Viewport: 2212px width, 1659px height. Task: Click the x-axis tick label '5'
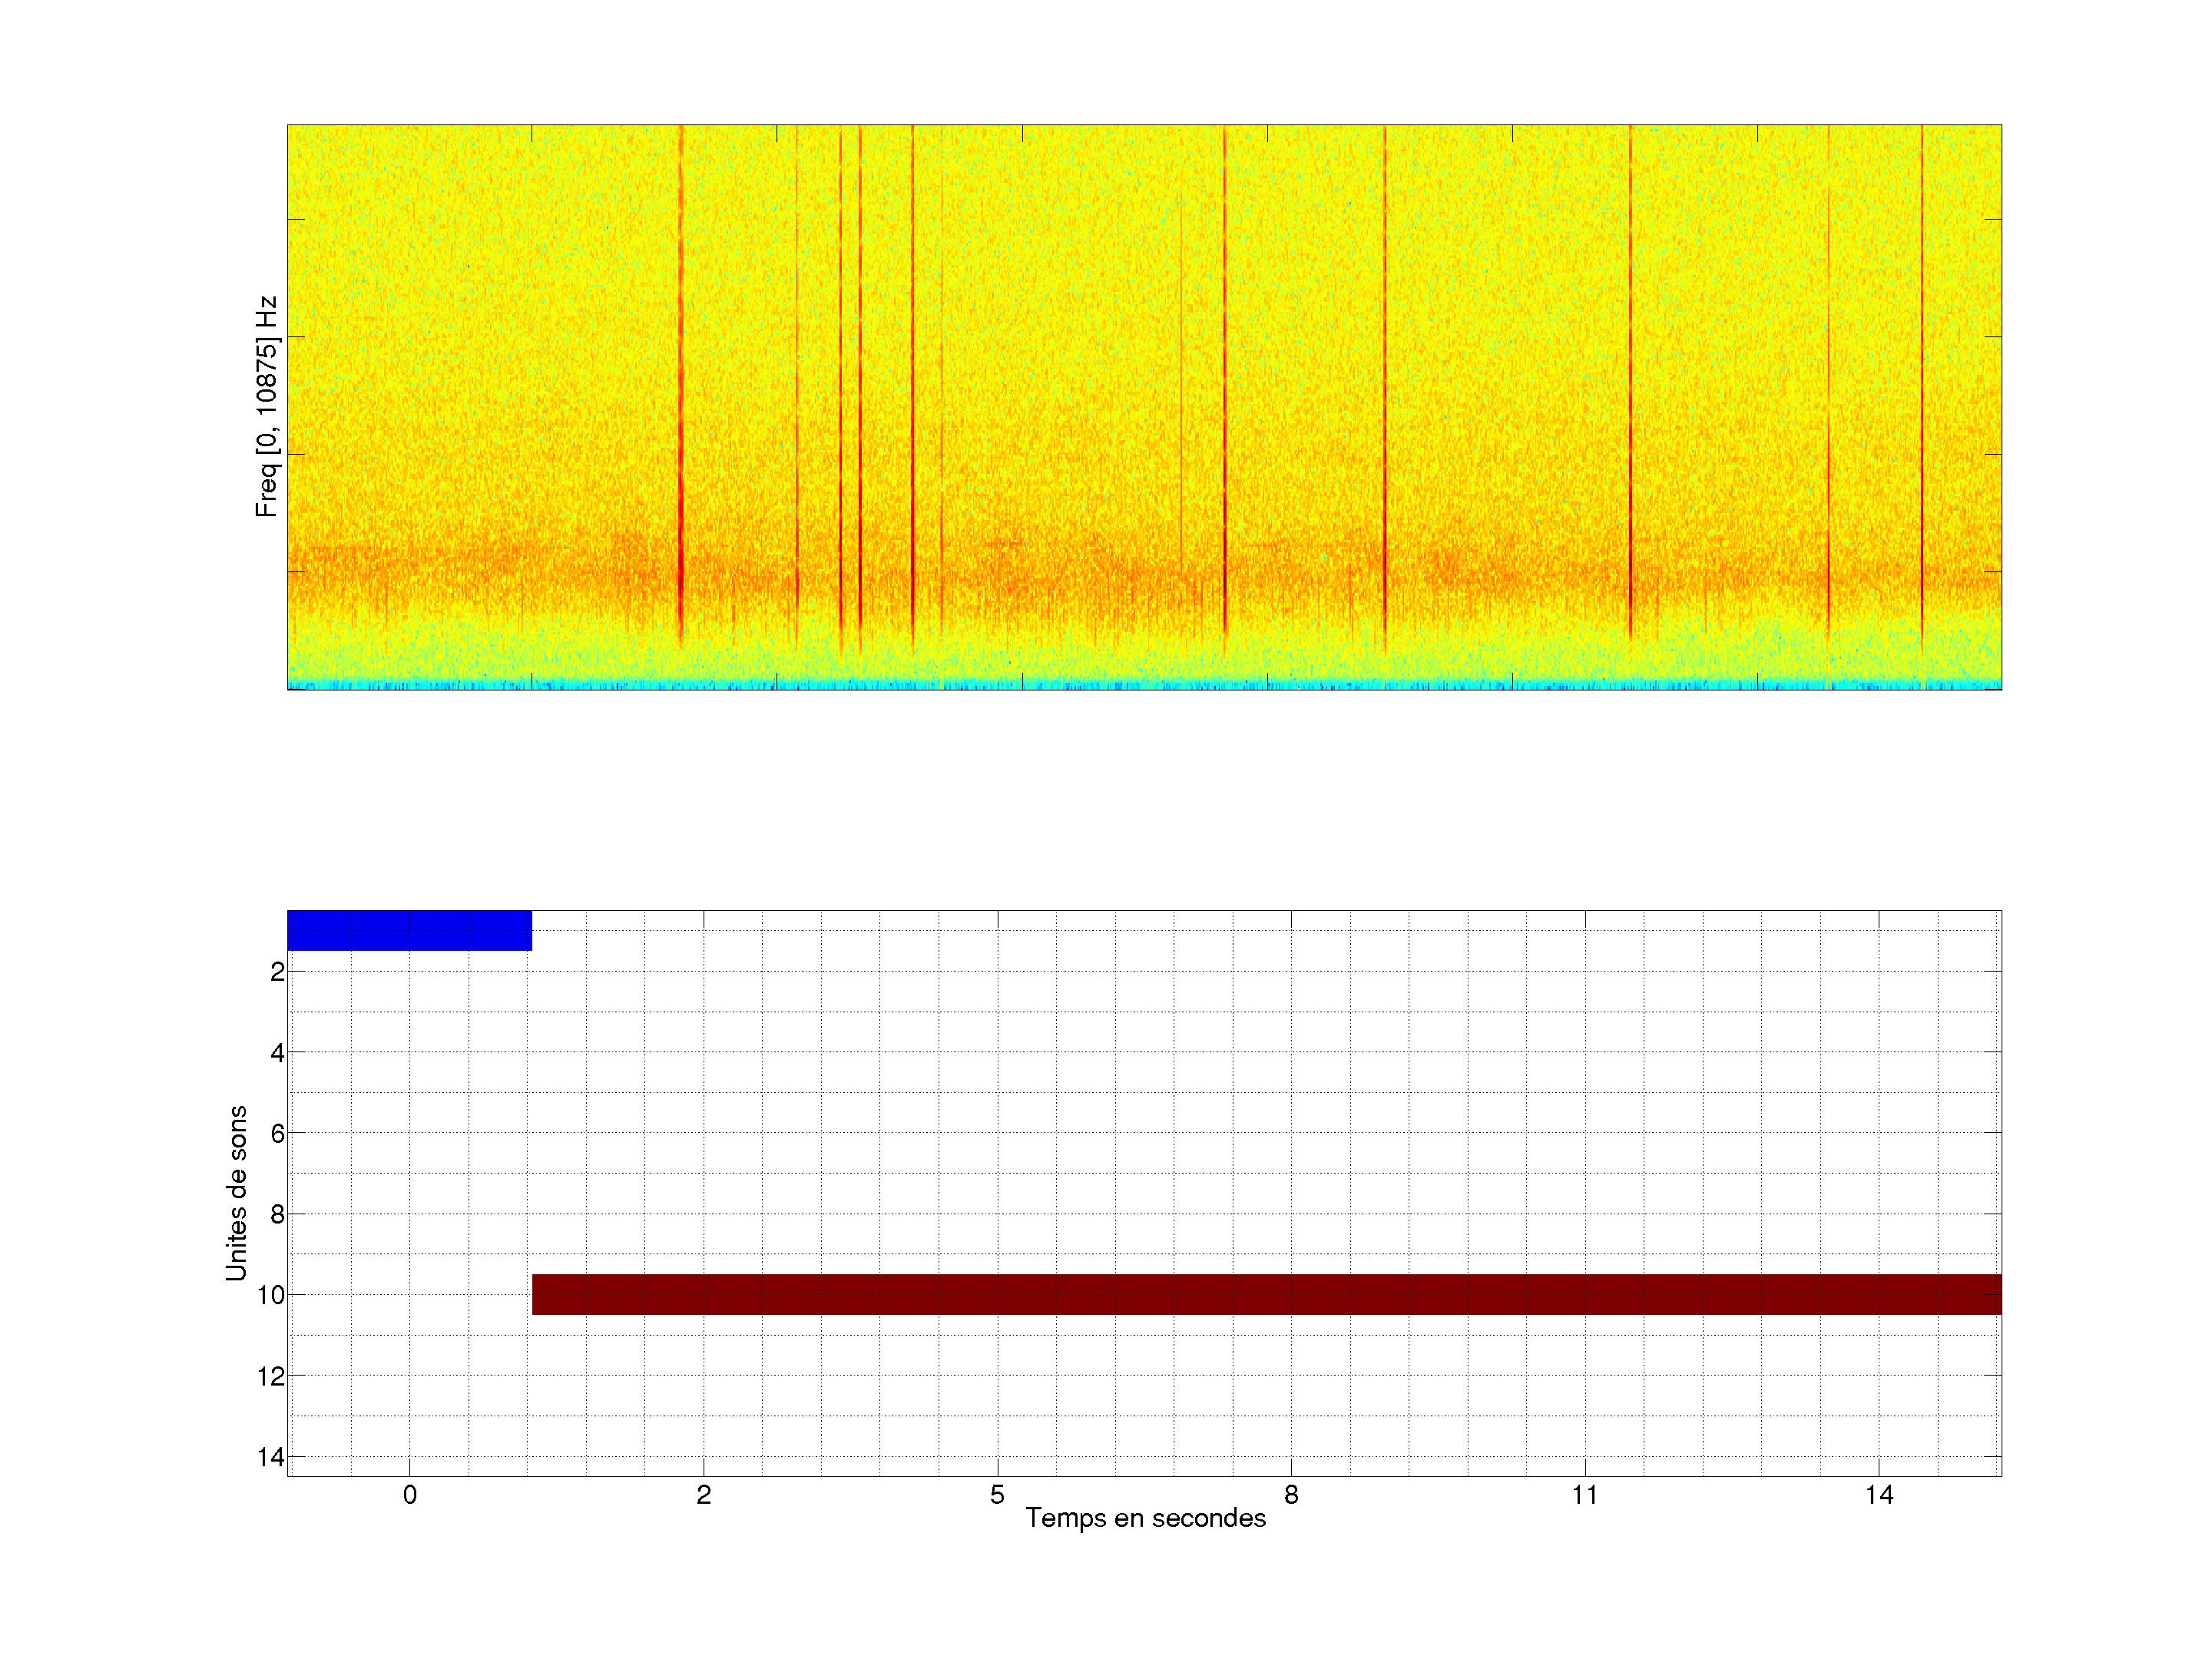coord(997,1495)
